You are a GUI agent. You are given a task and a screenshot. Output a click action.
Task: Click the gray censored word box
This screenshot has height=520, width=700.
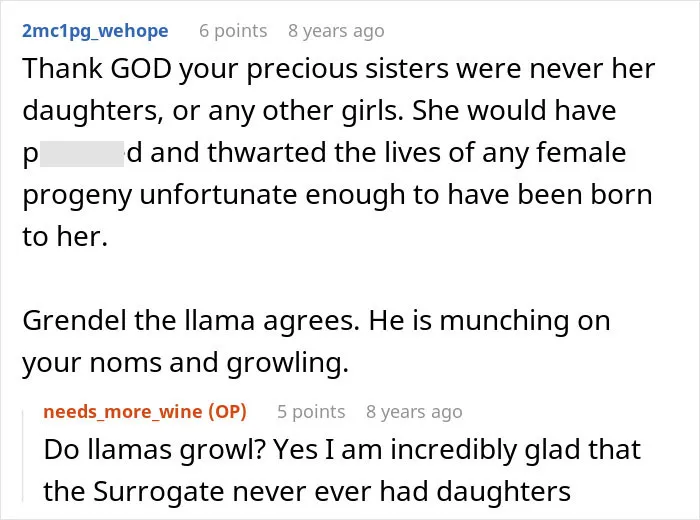(82, 154)
